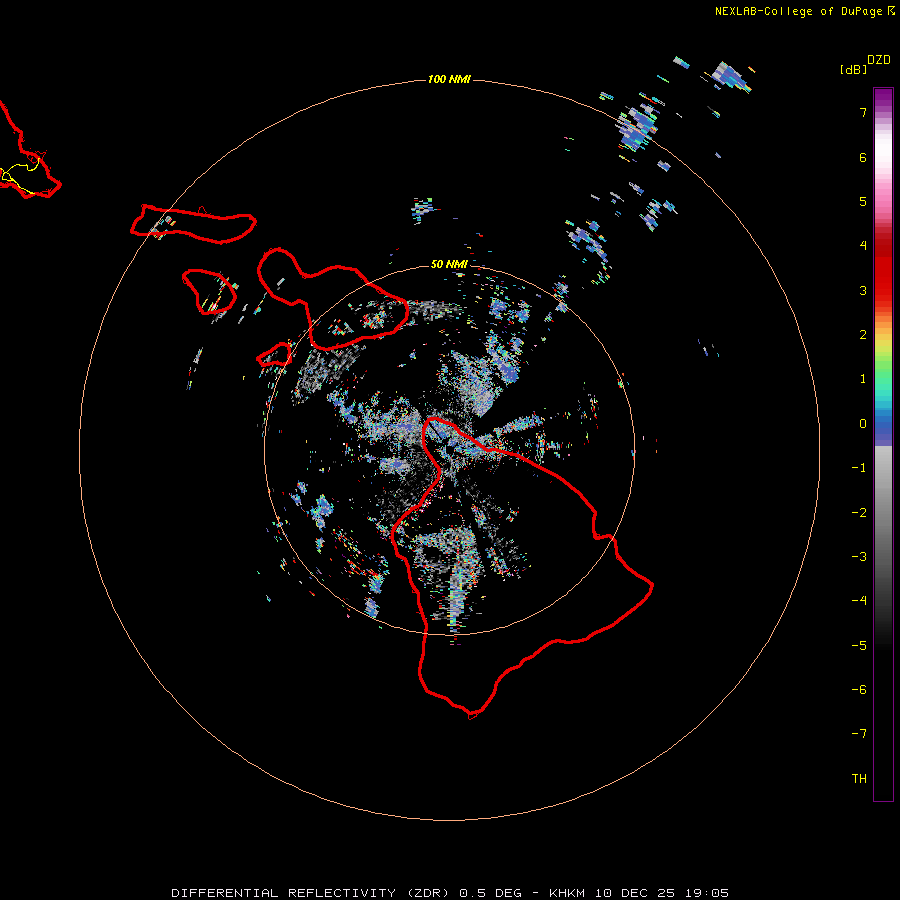Click the "100 NMI" range ring label

point(449,79)
